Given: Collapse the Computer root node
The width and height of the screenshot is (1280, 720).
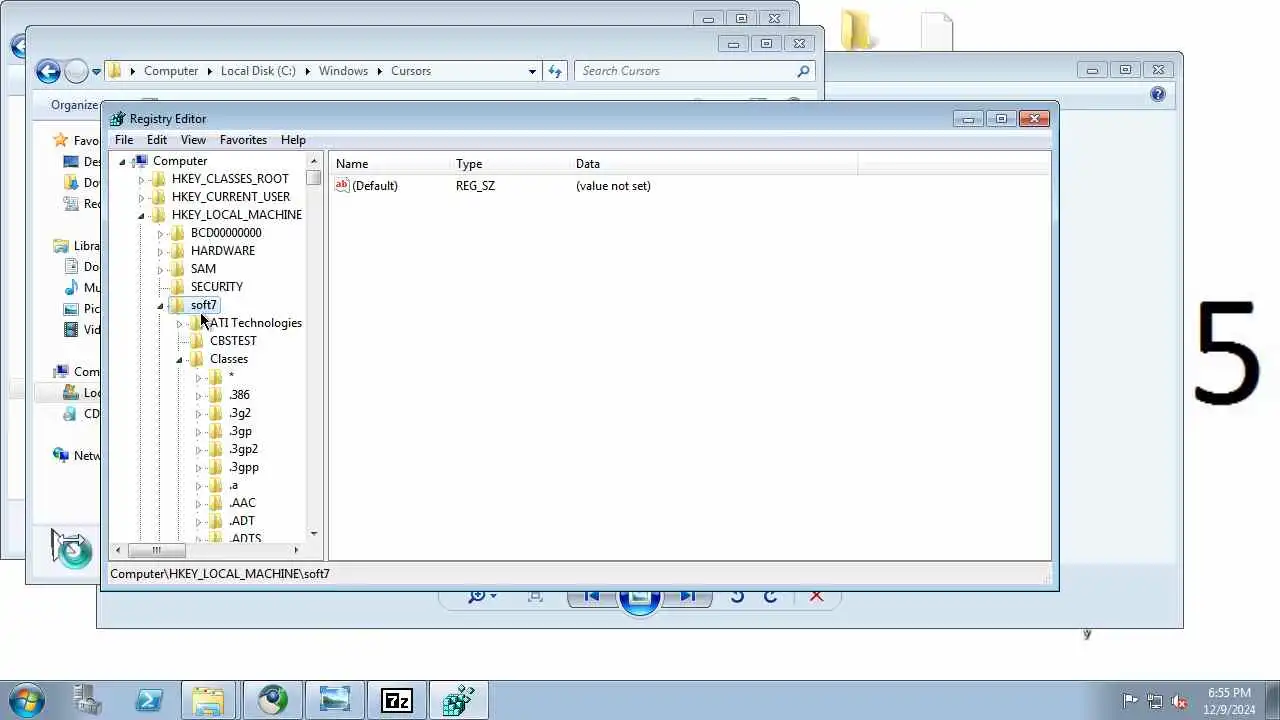Looking at the screenshot, I should point(123,161).
